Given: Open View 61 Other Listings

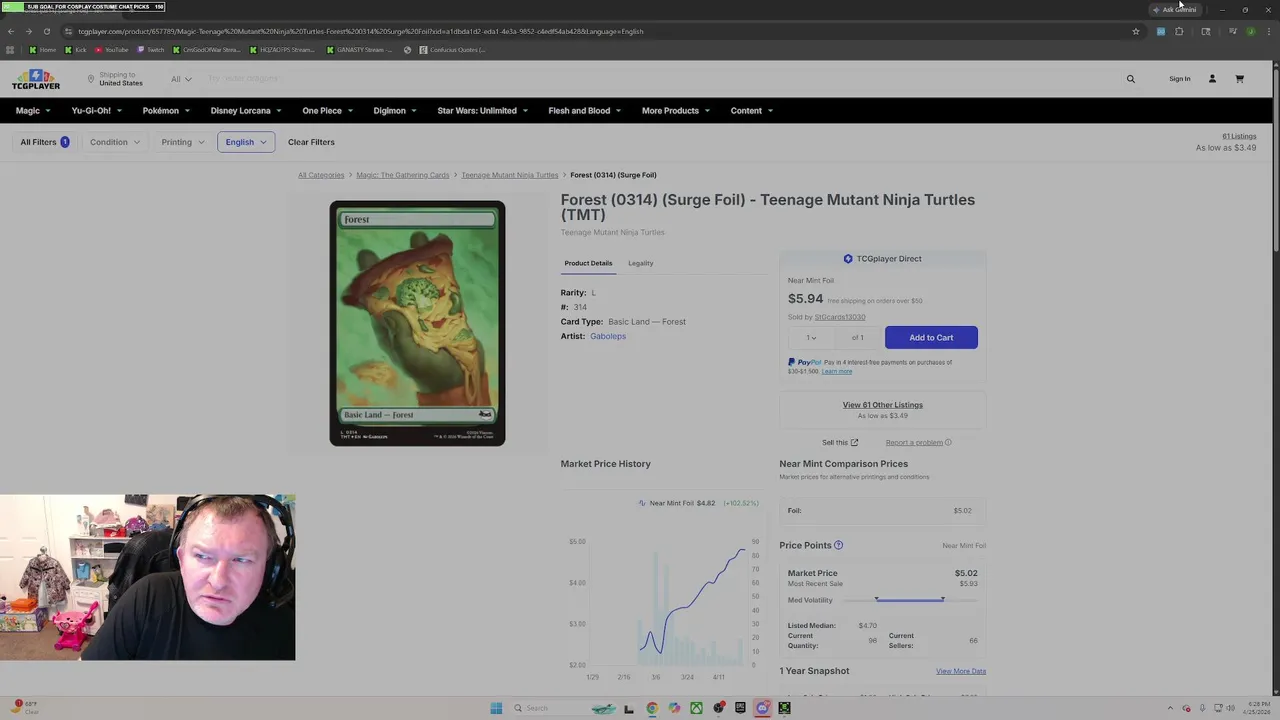Looking at the screenshot, I should [883, 405].
